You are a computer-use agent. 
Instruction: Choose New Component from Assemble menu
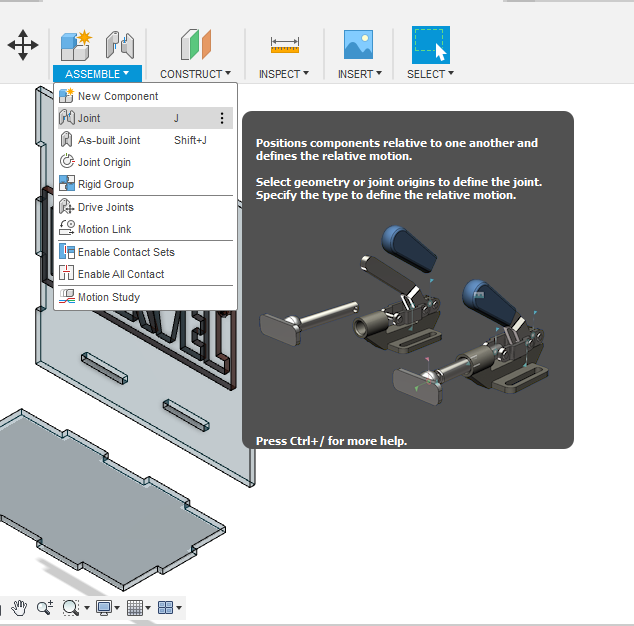click(145, 96)
